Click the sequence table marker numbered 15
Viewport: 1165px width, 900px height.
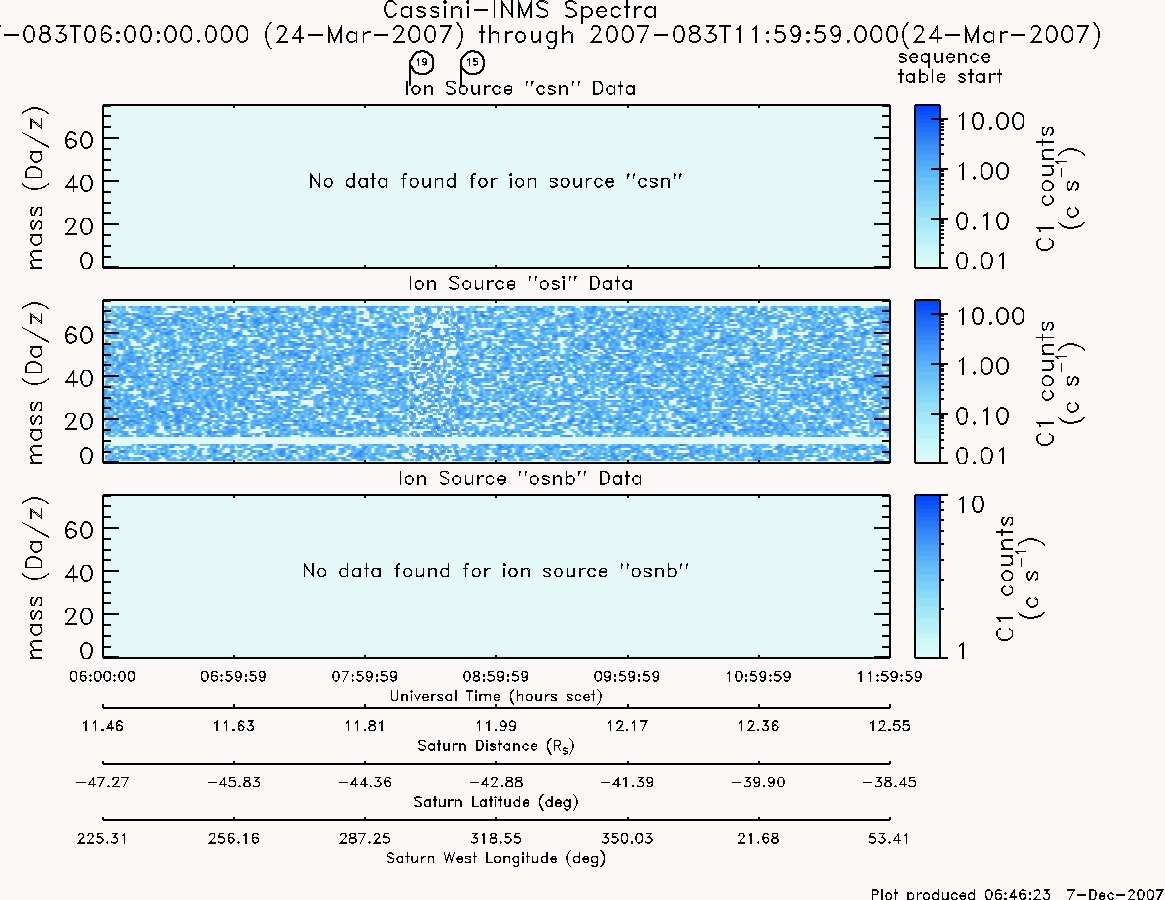473,62
